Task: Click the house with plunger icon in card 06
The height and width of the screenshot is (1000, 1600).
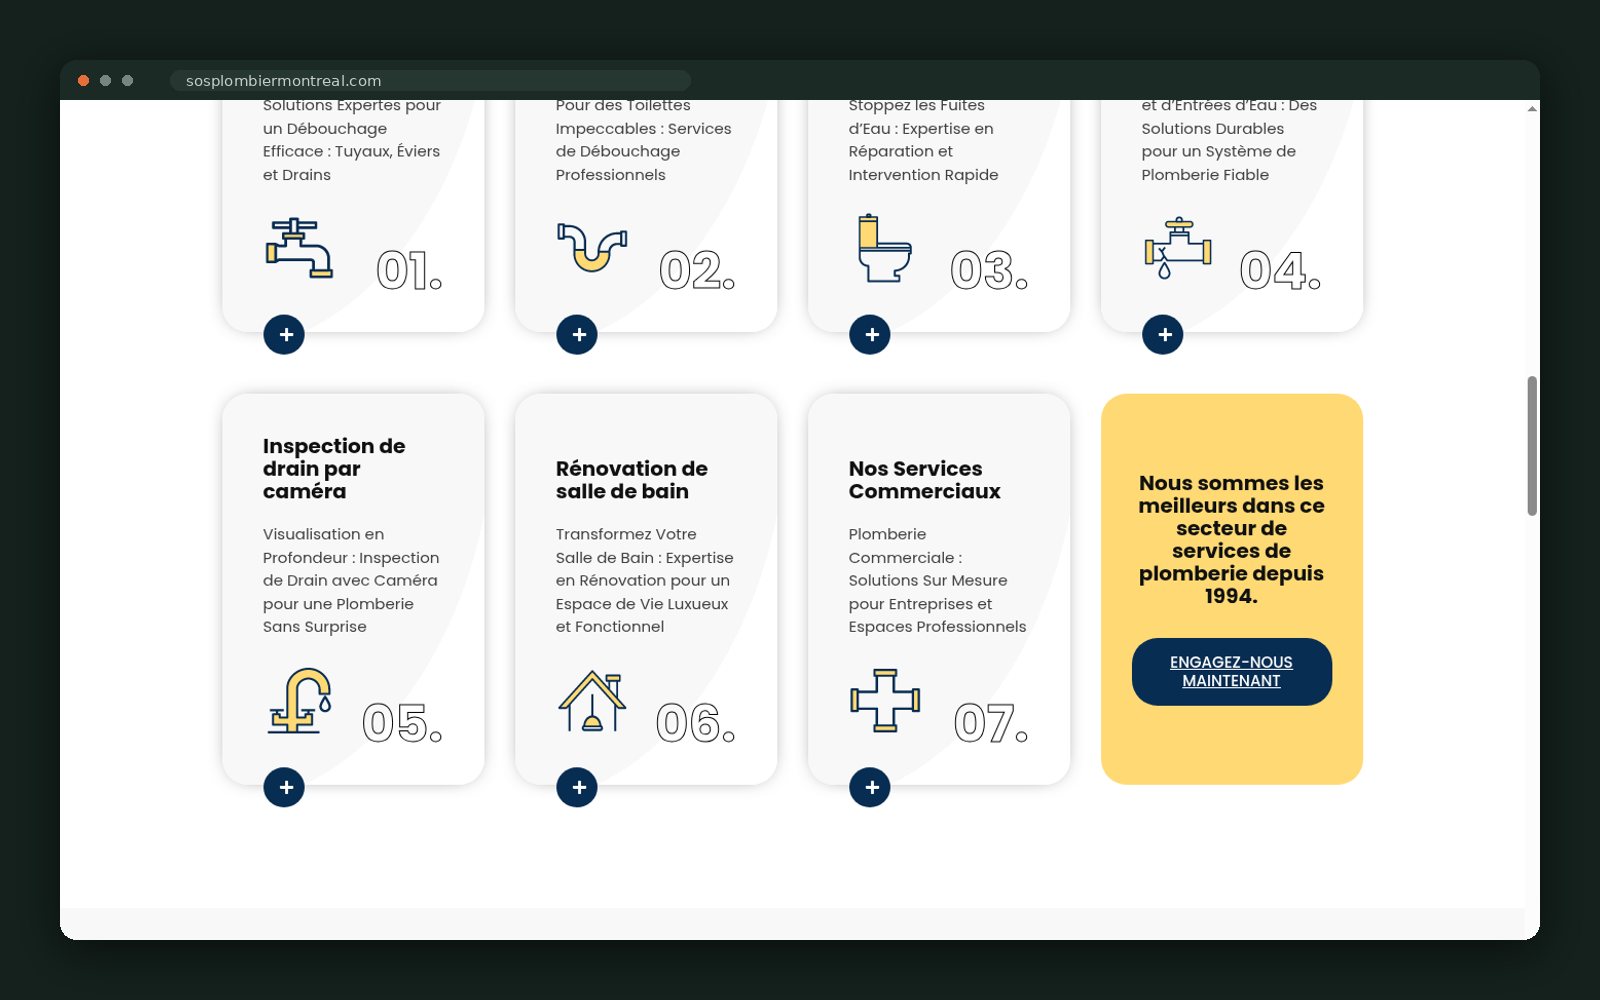Action: click(x=592, y=701)
